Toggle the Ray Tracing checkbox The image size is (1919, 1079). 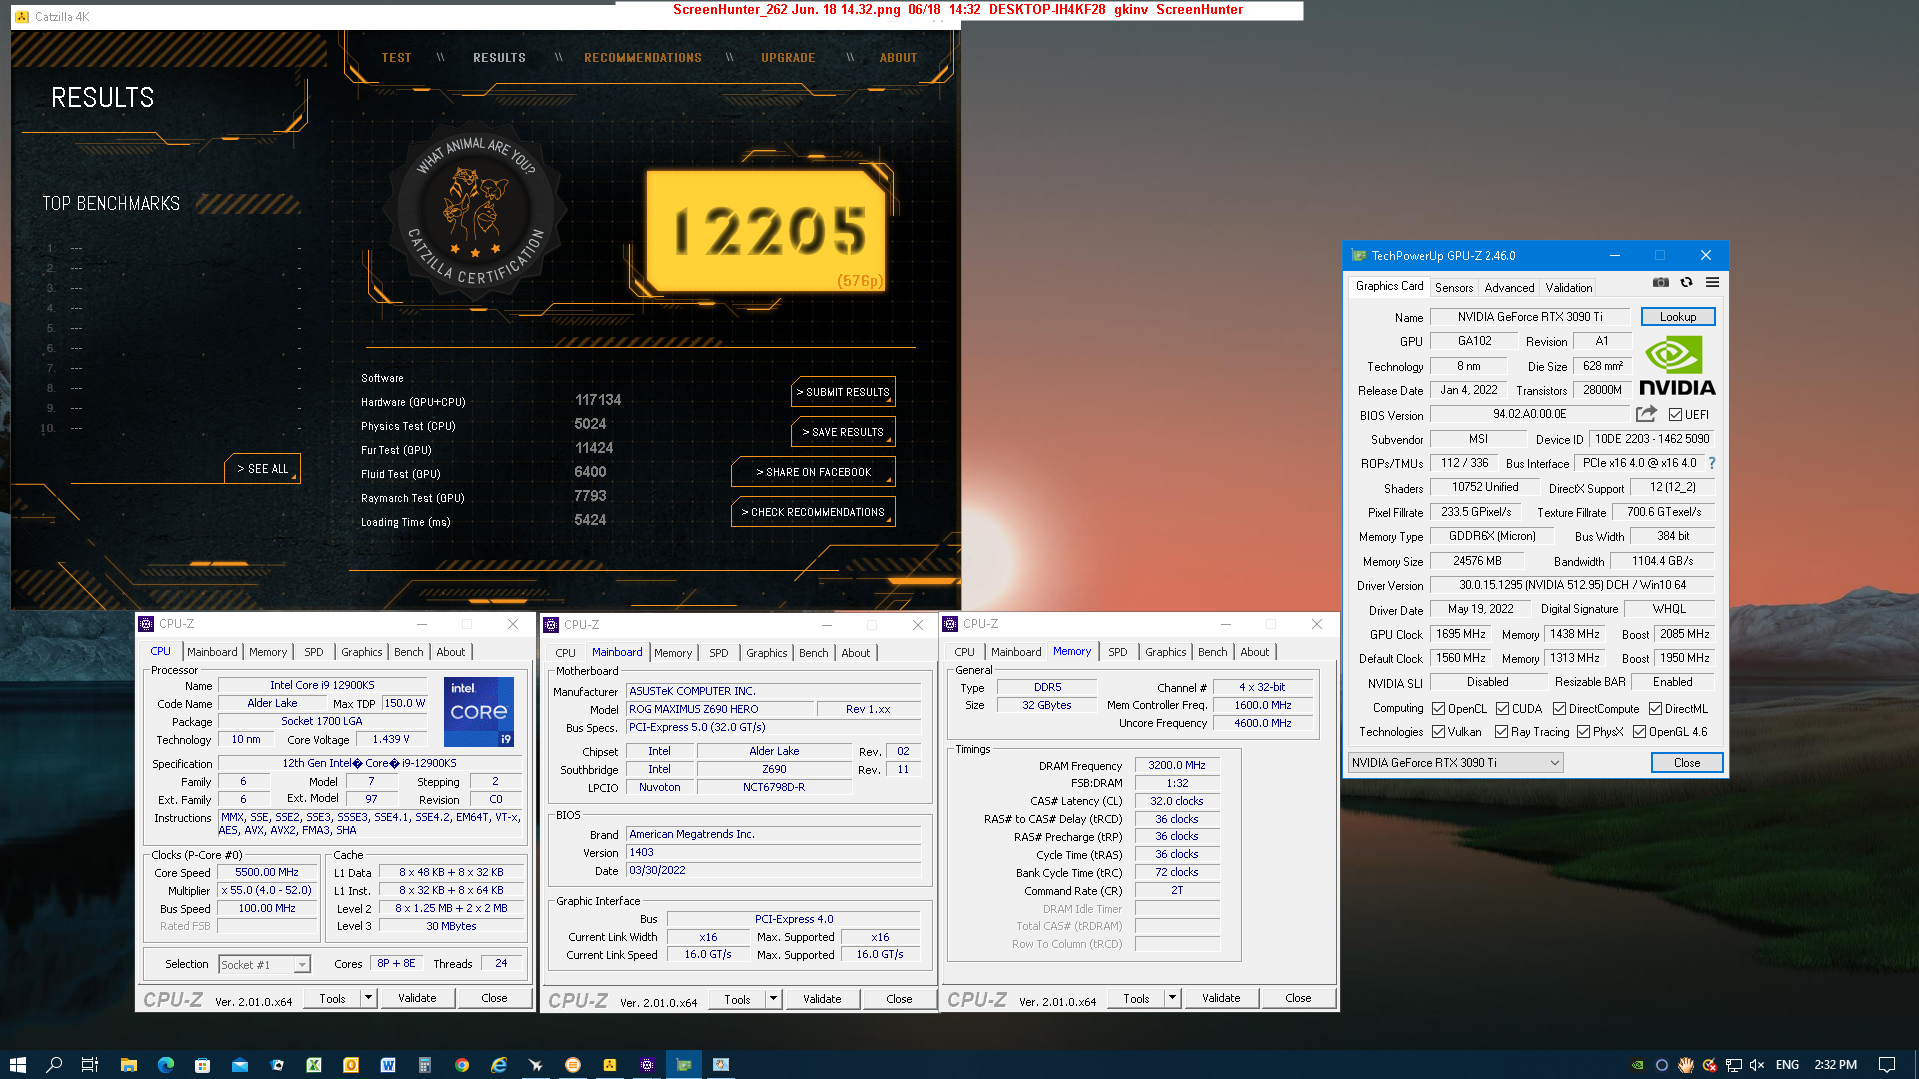click(x=1501, y=731)
